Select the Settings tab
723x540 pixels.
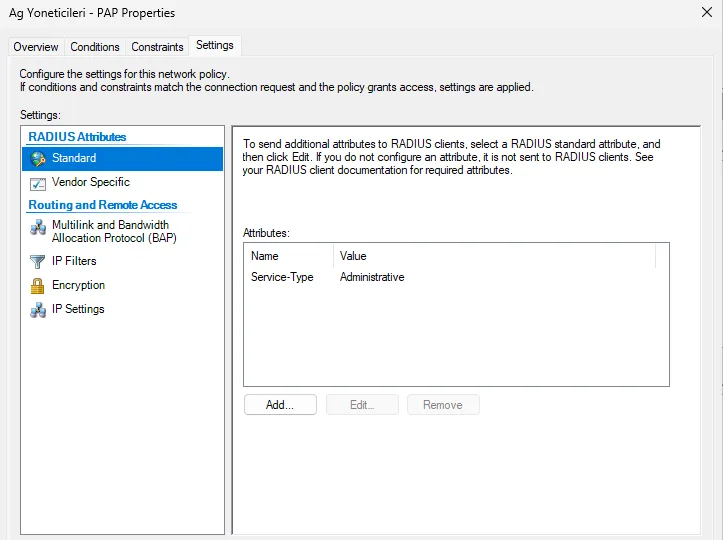(215, 45)
